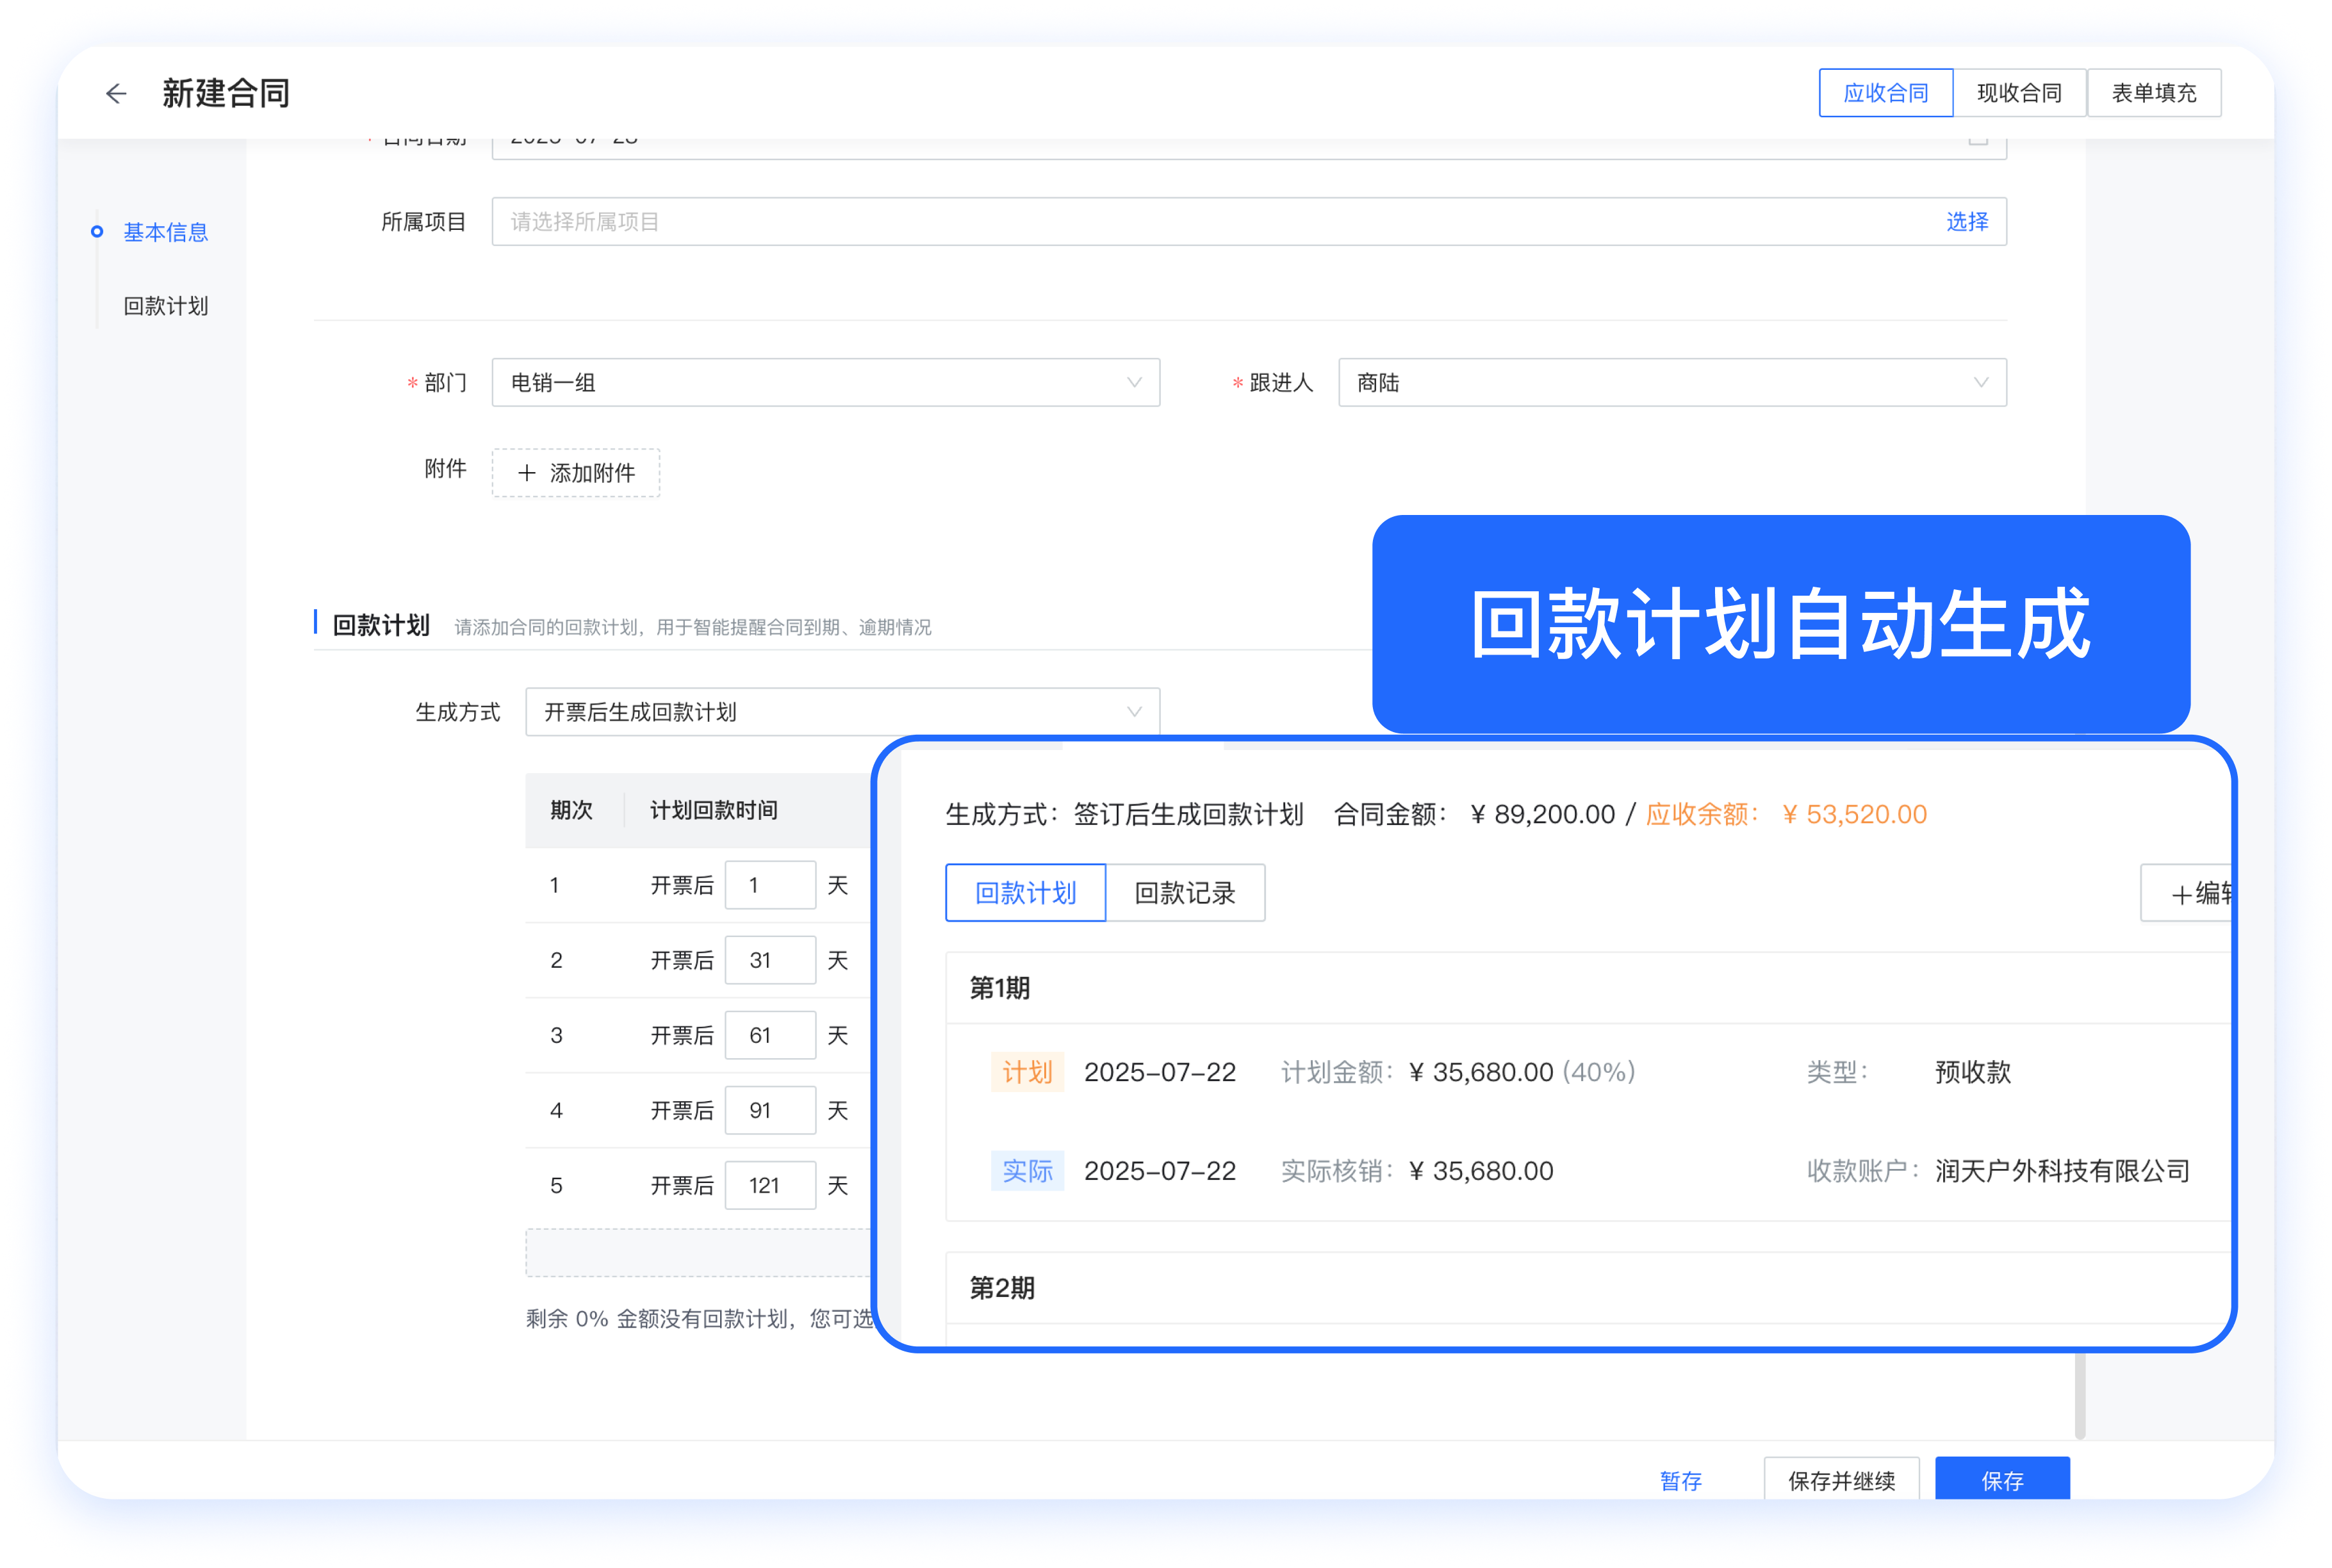Click the 保存 button
The image size is (2332, 1568).
(x=2002, y=1480)
